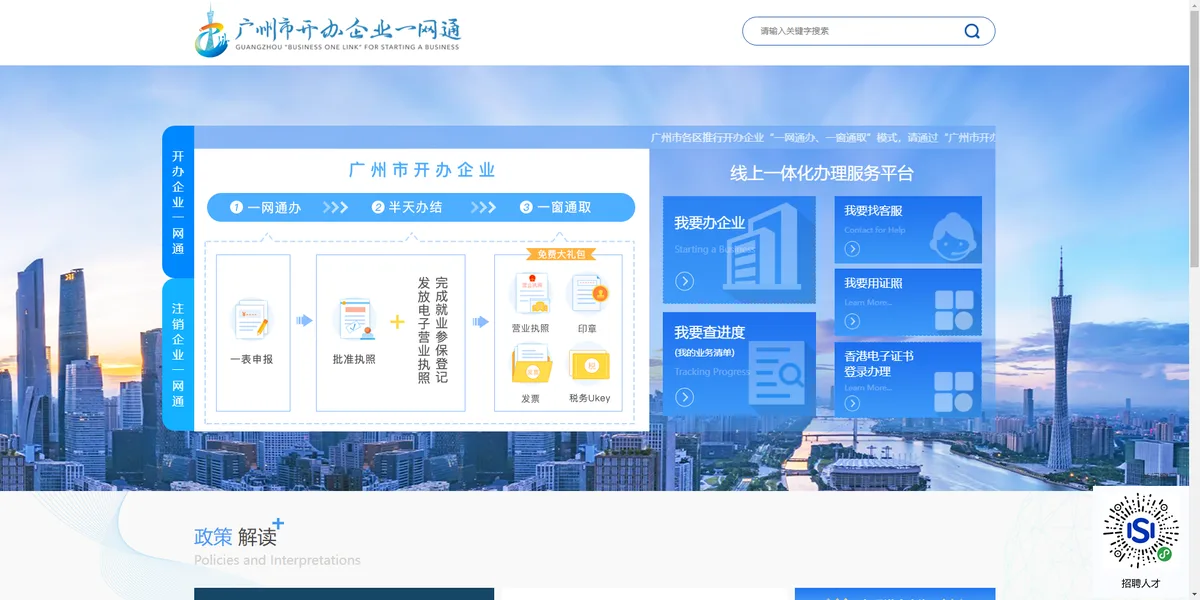This screenshot has width=1200, height=600.
Task: Click the 招聘人才 QR code
Action: (1140, 531)
